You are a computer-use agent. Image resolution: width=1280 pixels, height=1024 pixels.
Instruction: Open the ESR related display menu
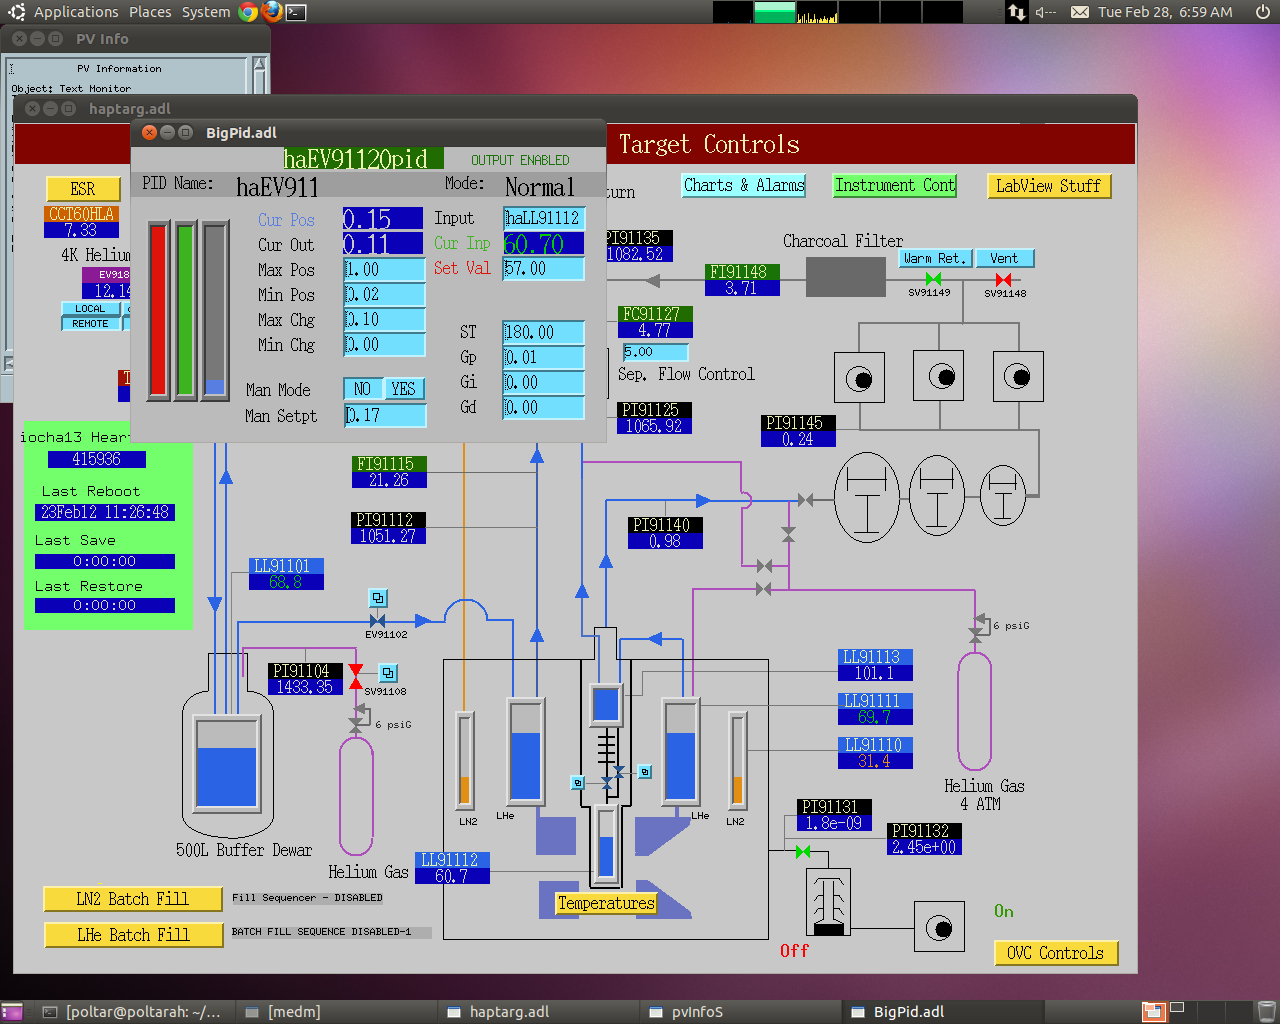[83, 189]
